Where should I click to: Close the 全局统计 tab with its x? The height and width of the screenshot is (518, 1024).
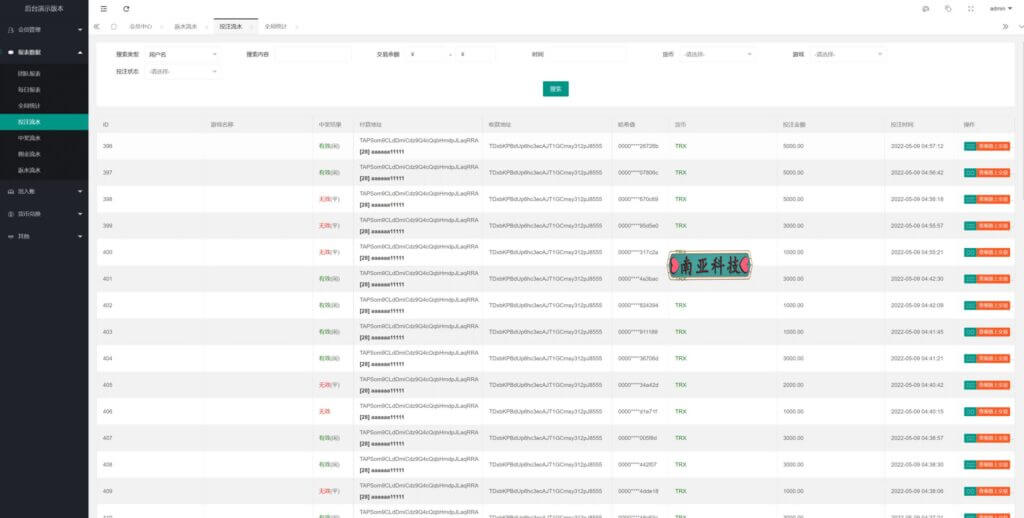click(x=296, y=27)
